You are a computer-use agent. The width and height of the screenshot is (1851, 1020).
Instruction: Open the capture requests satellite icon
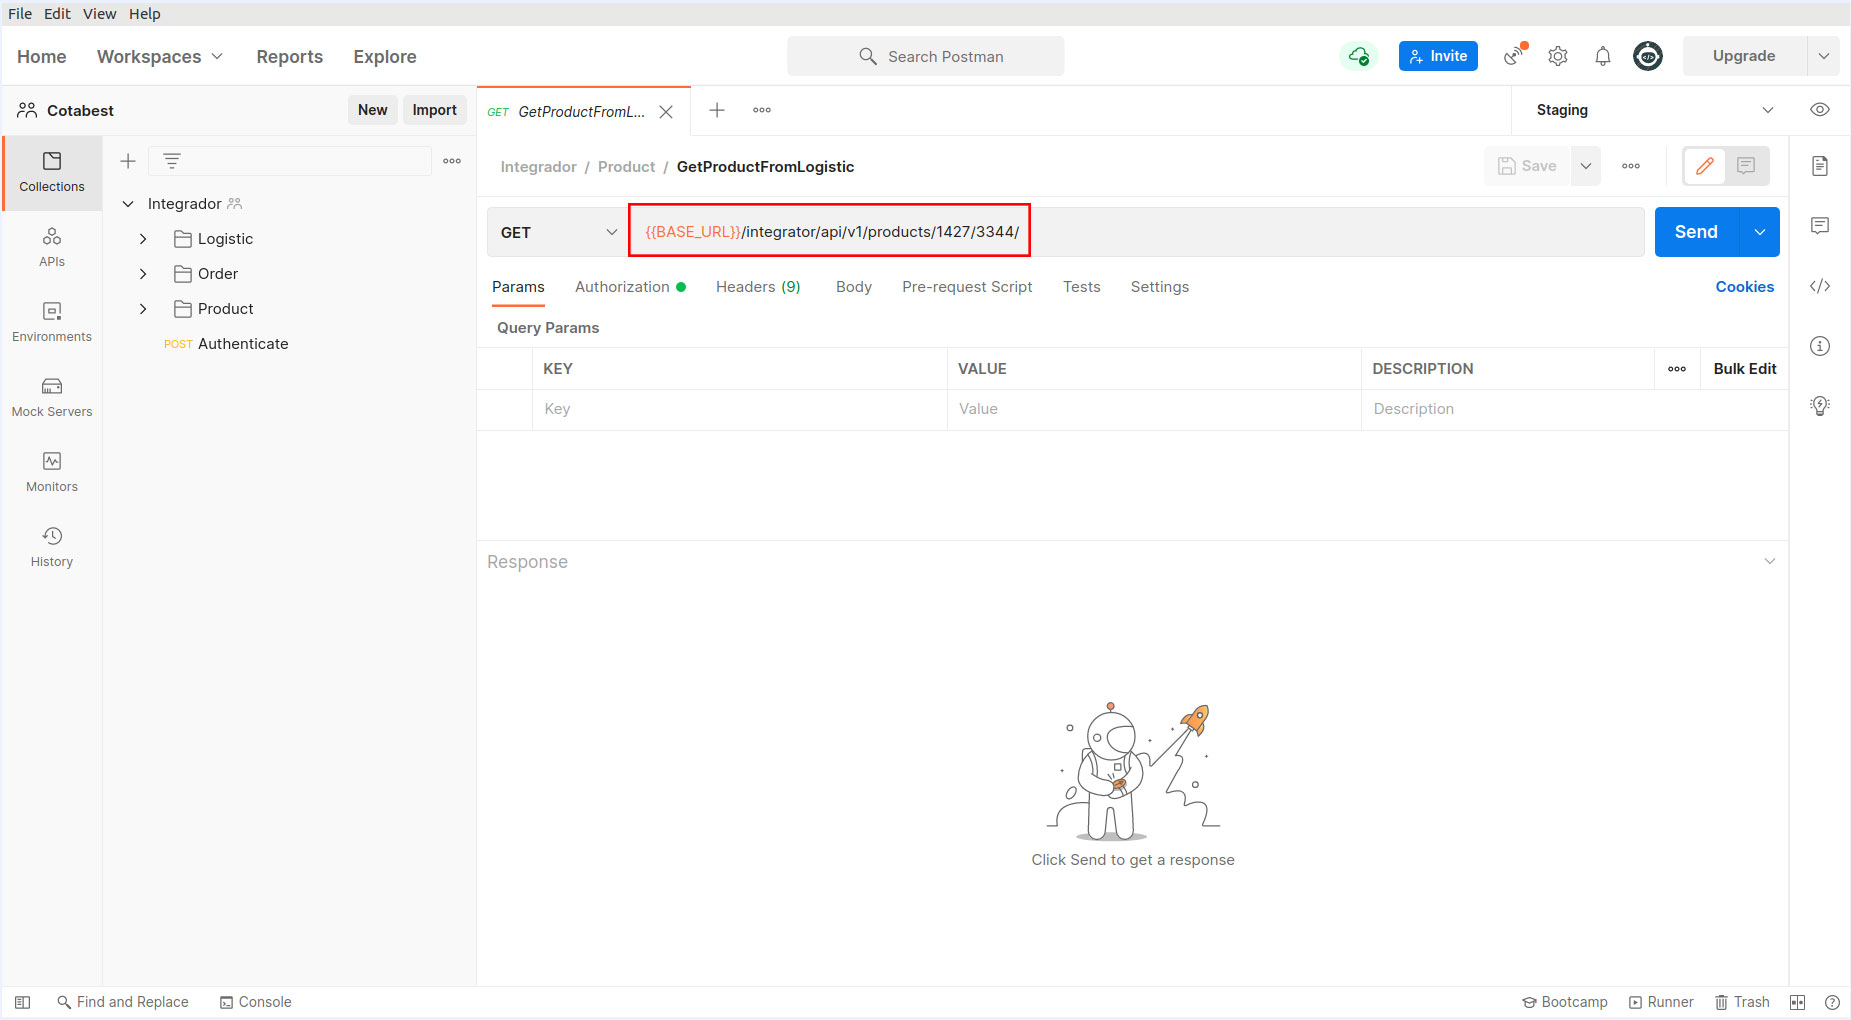(x=1515, y=56)
